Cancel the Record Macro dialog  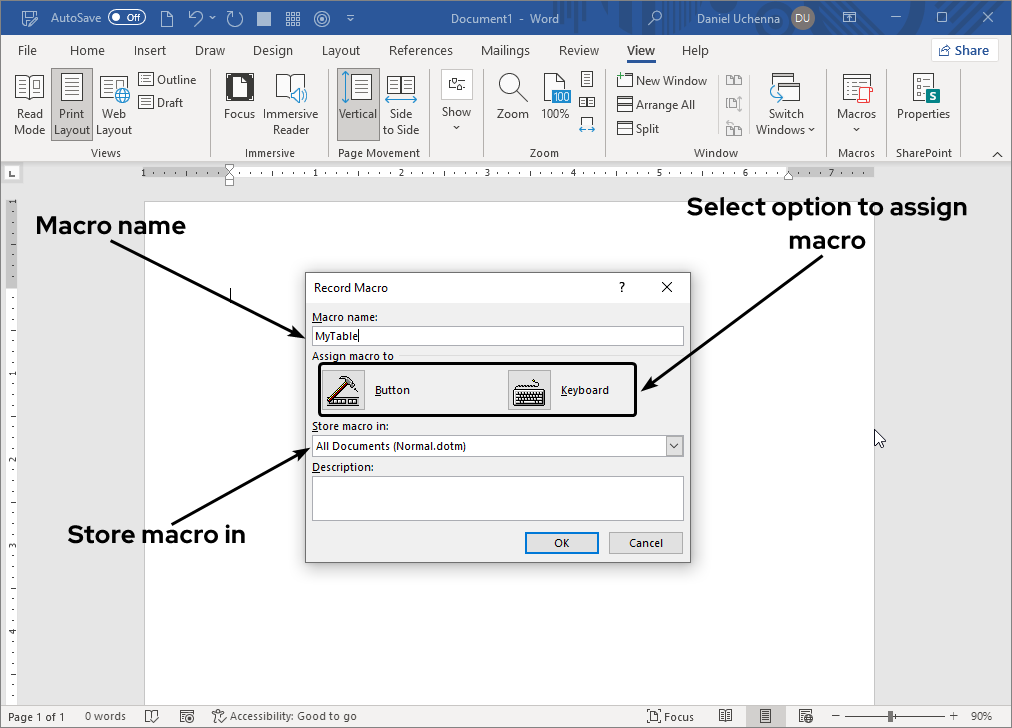[645, 542]
